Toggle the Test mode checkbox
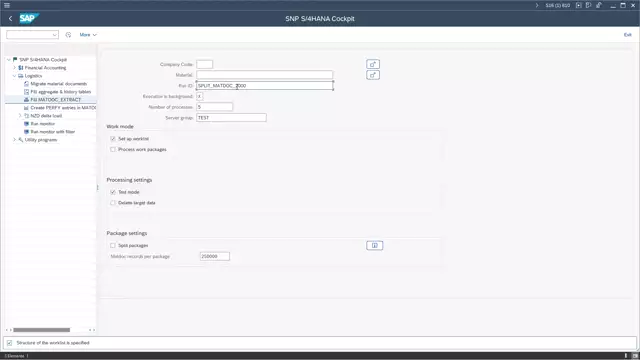This screenshot has height=360, width=640. point(113,192)
